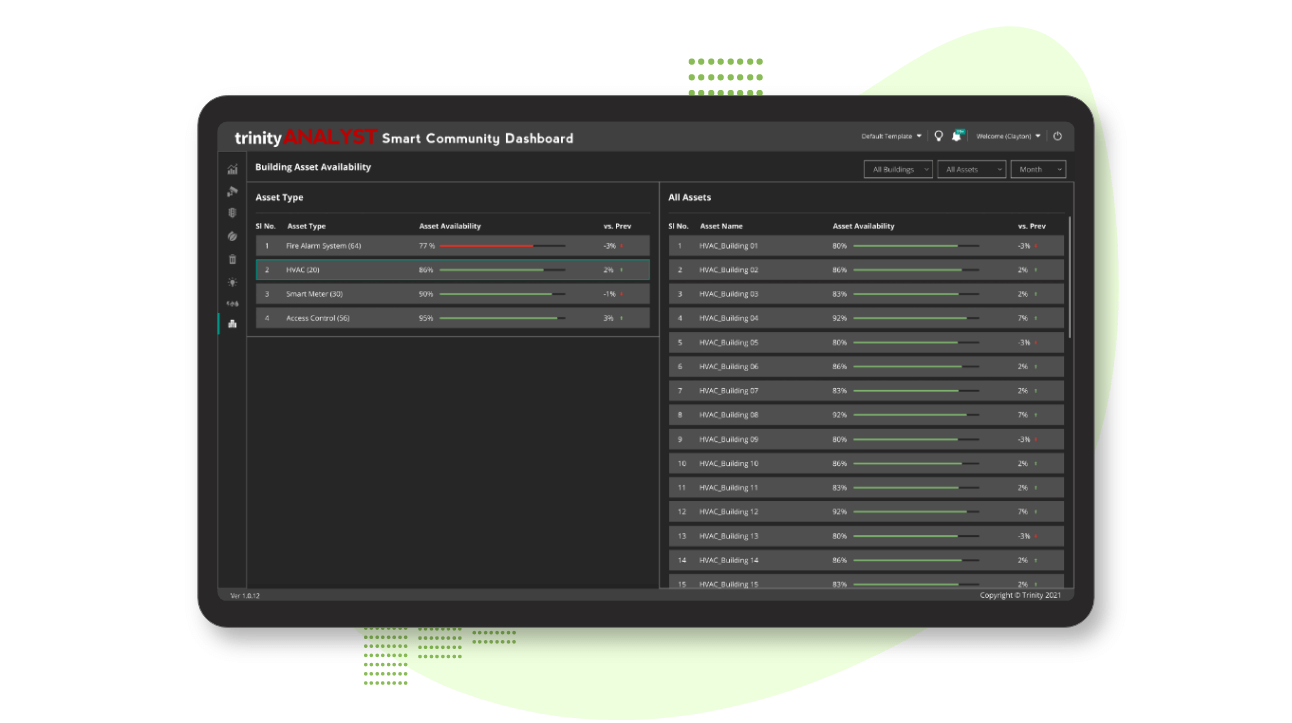
Task: Click the HVAC_Building 13 row
Action: pyautogui.click(x=866, y=536)
